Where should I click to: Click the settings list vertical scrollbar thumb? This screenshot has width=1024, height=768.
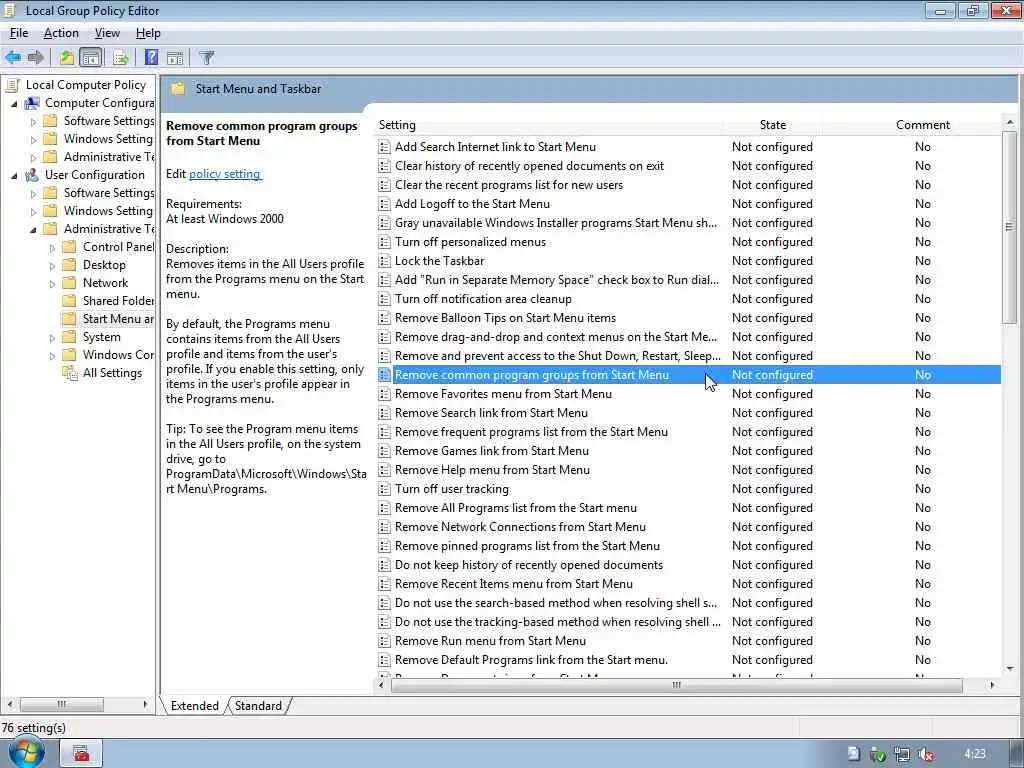point(1009,227)
